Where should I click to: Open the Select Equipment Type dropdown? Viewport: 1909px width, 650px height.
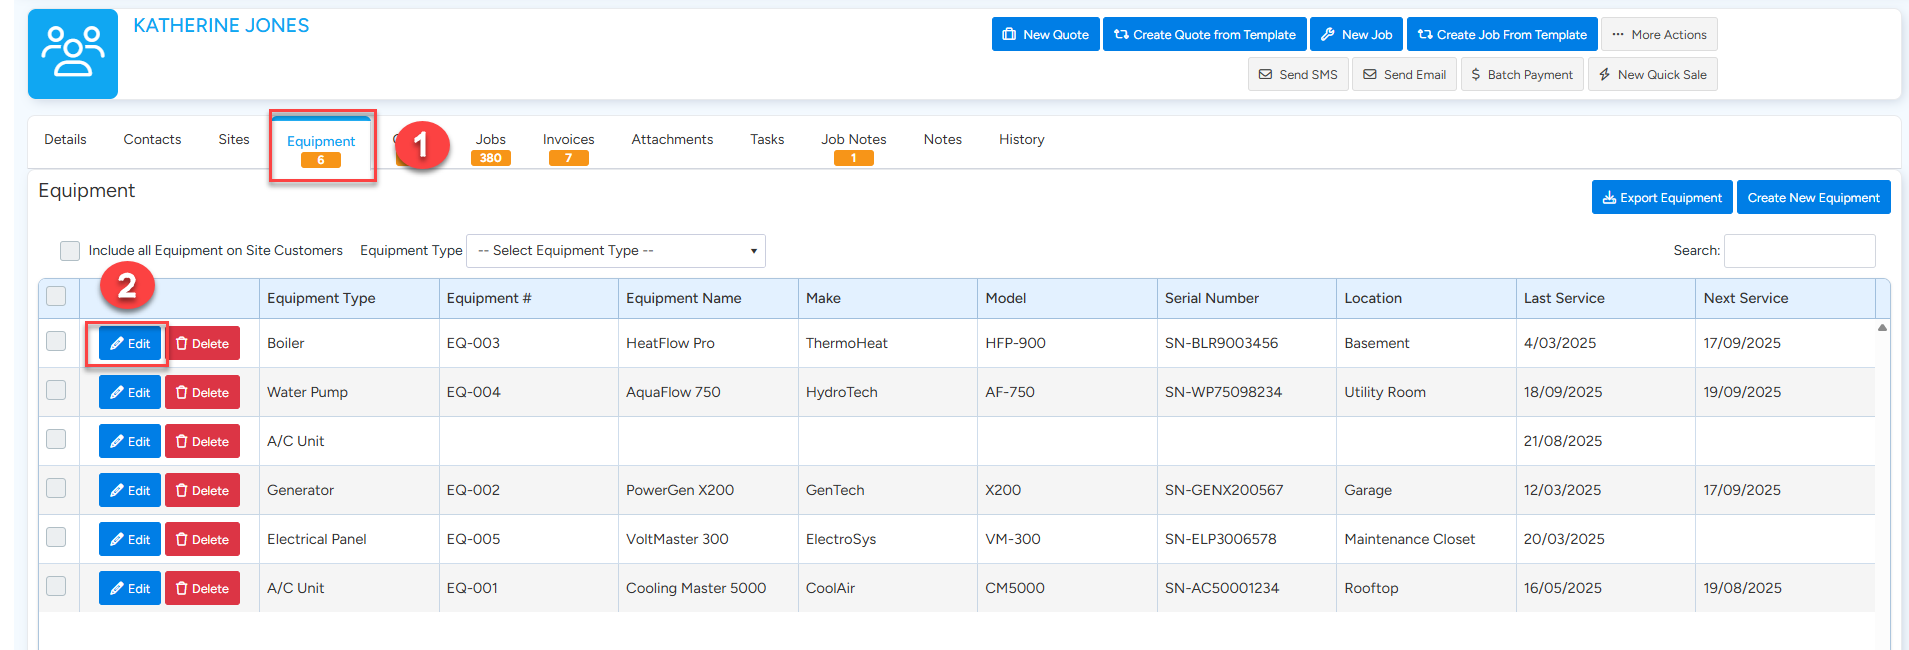[615, 251]
